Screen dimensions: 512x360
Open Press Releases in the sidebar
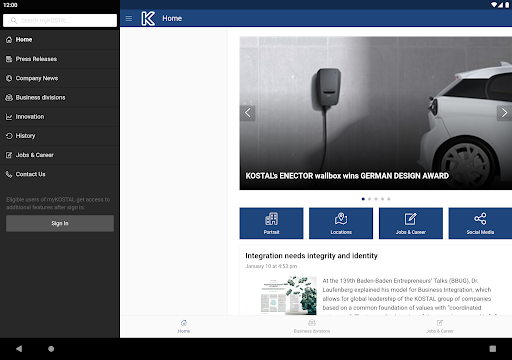coord(60,59)
